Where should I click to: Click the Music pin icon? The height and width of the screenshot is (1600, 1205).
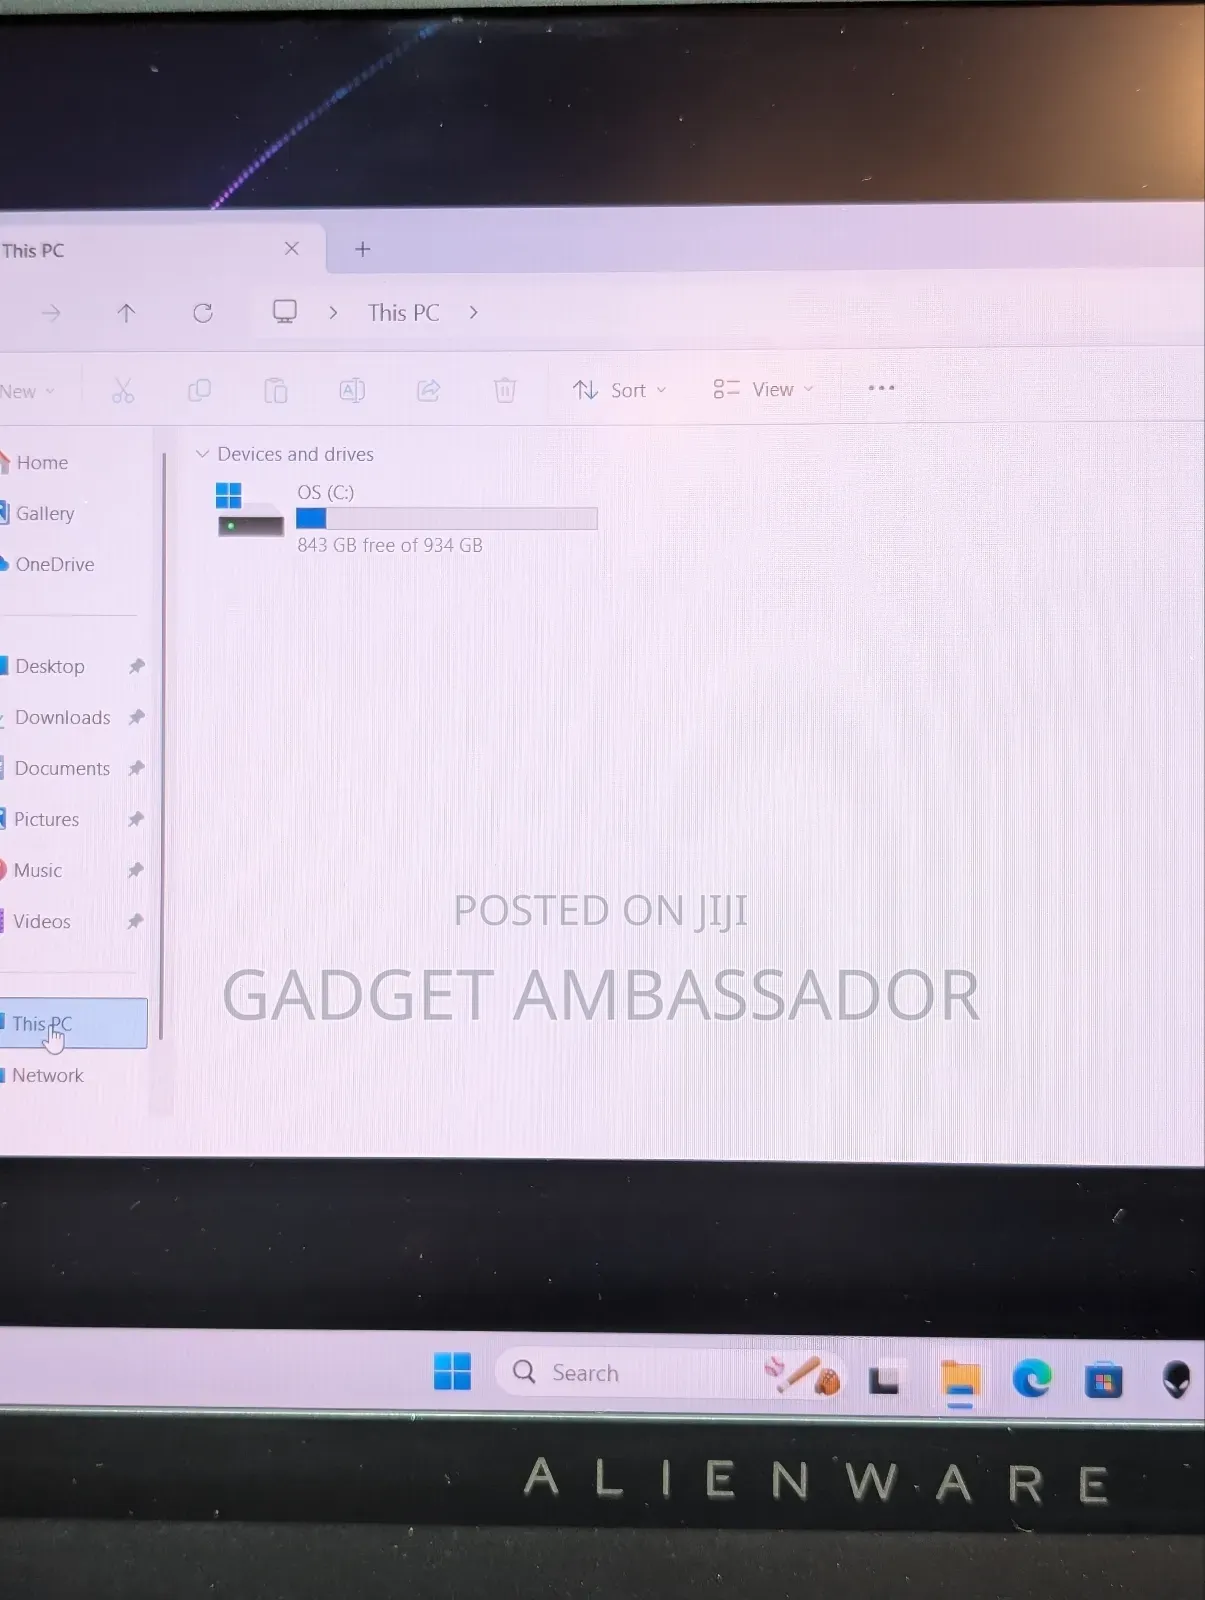[x=135, y=870]
